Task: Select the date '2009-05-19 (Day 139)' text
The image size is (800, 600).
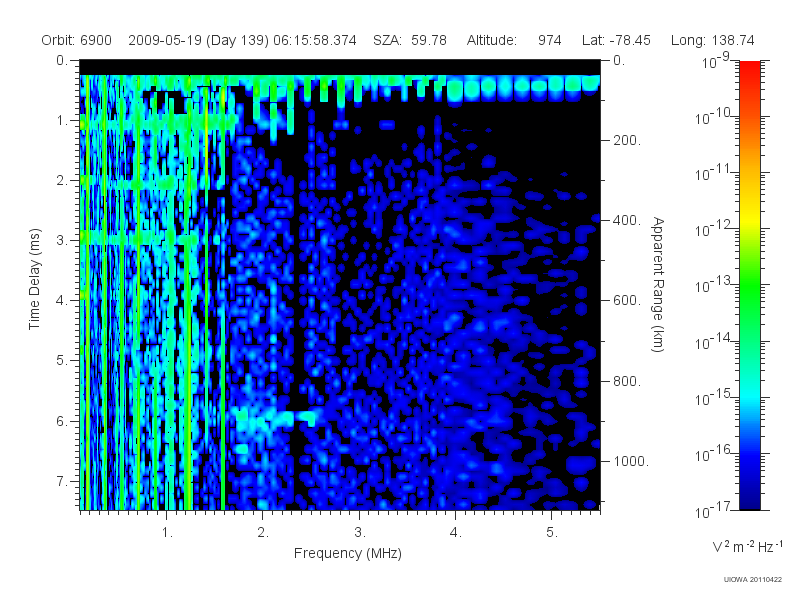Action: (x=198, y=40)
